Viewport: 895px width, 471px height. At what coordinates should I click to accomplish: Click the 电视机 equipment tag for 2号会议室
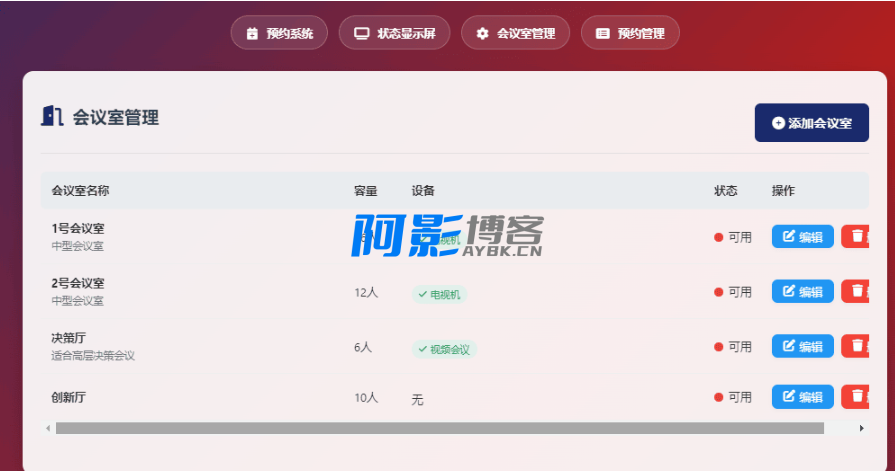pyautogui.click(x=439, y=294)
